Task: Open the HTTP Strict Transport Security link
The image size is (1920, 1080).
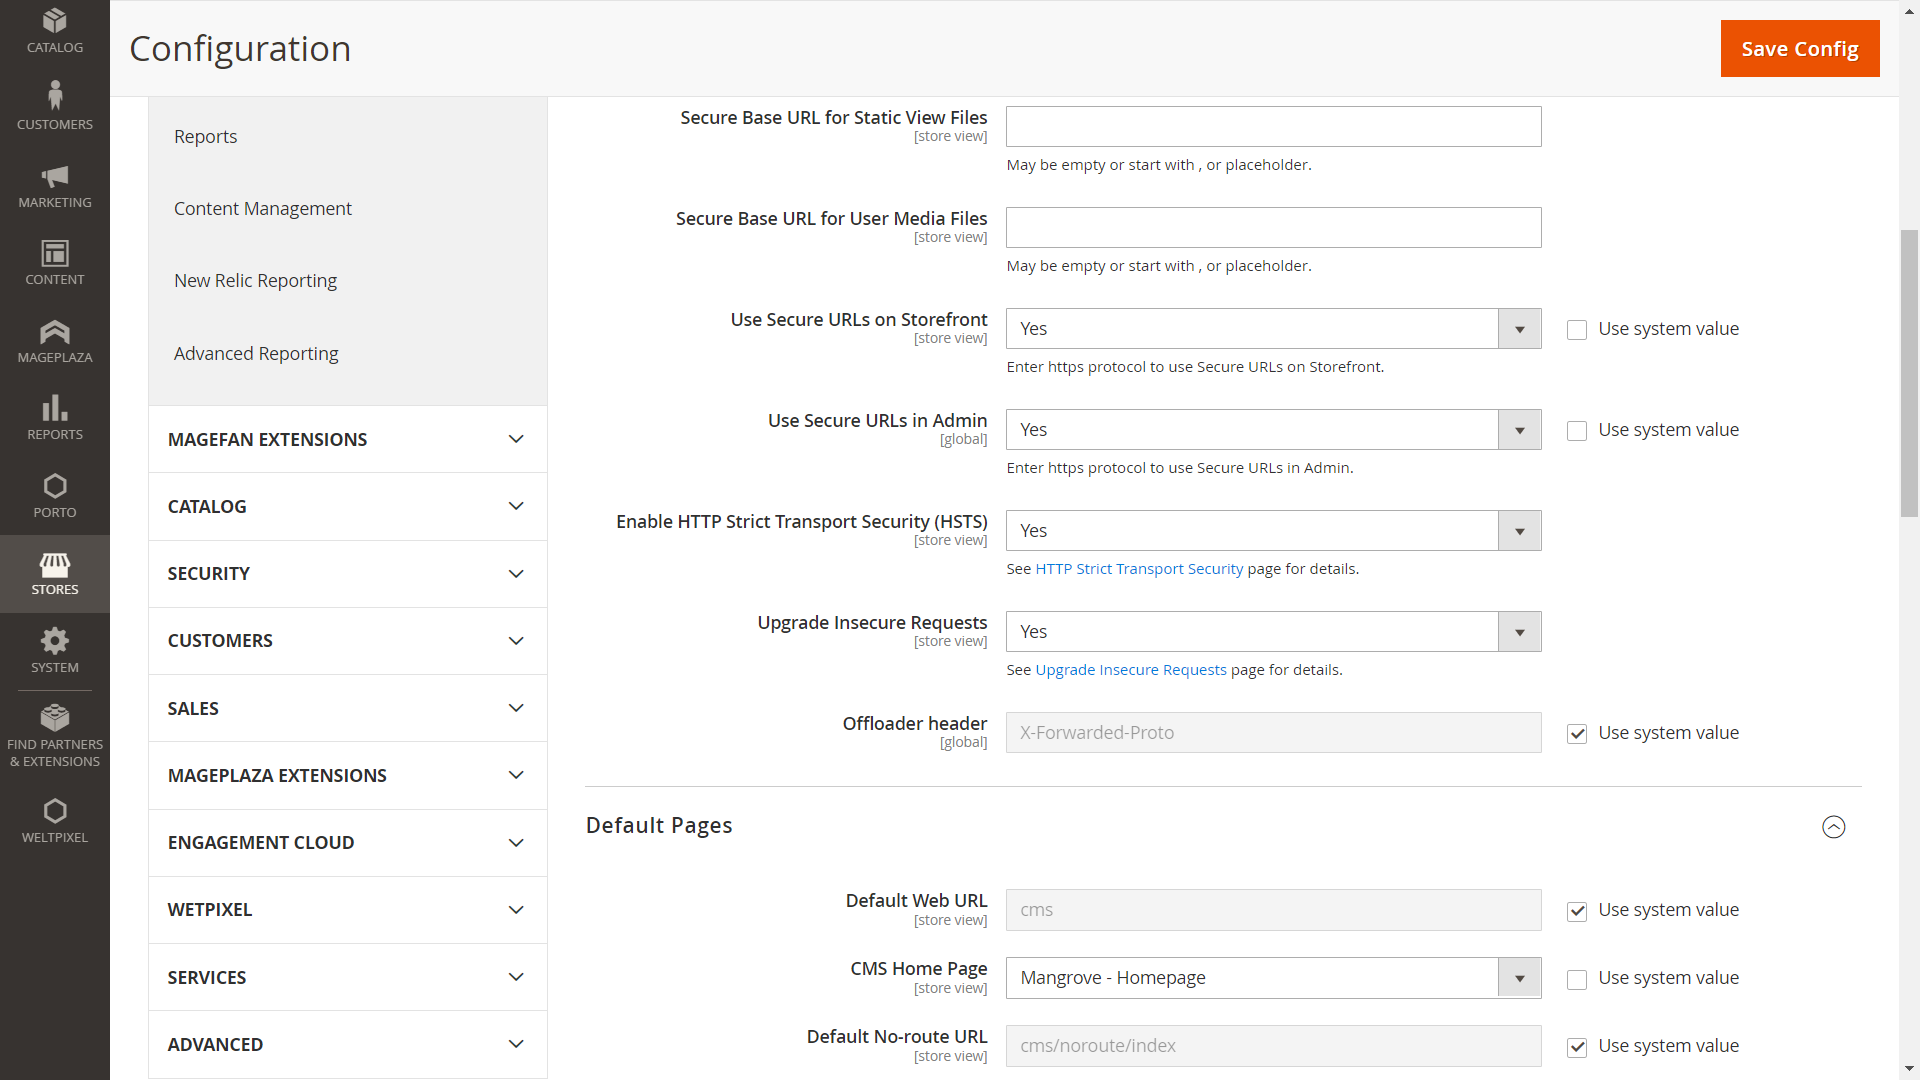Action: (1139, 568)
